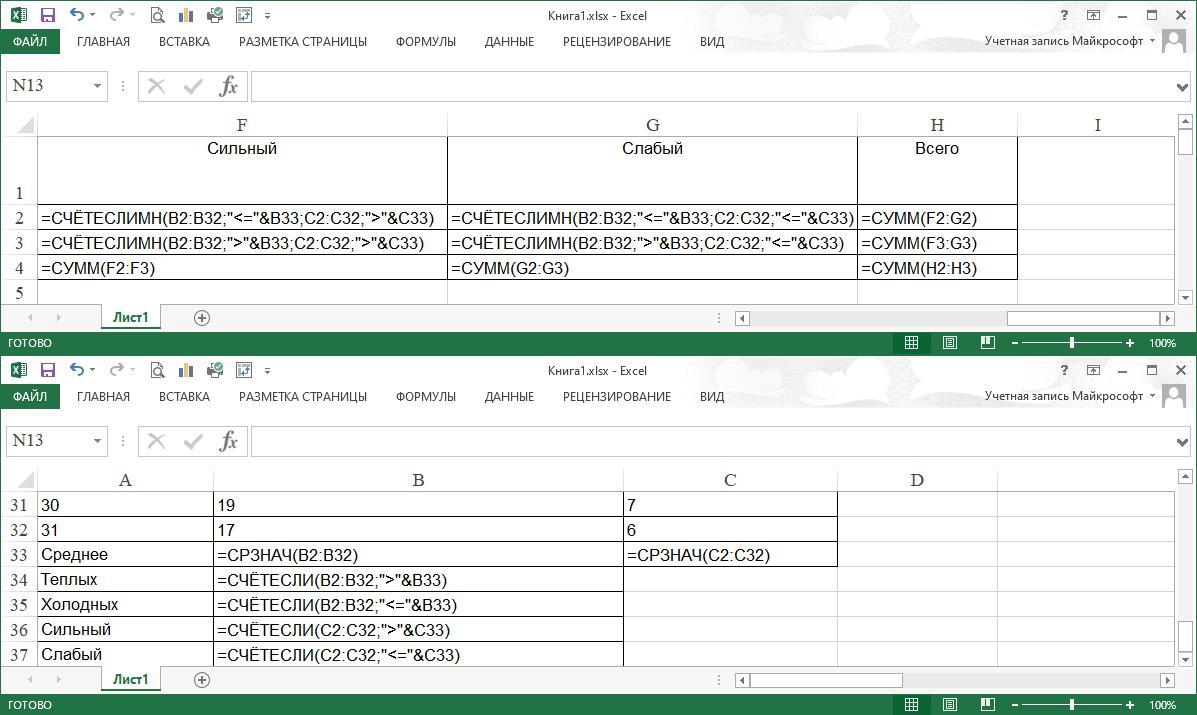Undo the last action in the upper window
Viewport: 1197px width, 715px height.
tap(76, 14)
